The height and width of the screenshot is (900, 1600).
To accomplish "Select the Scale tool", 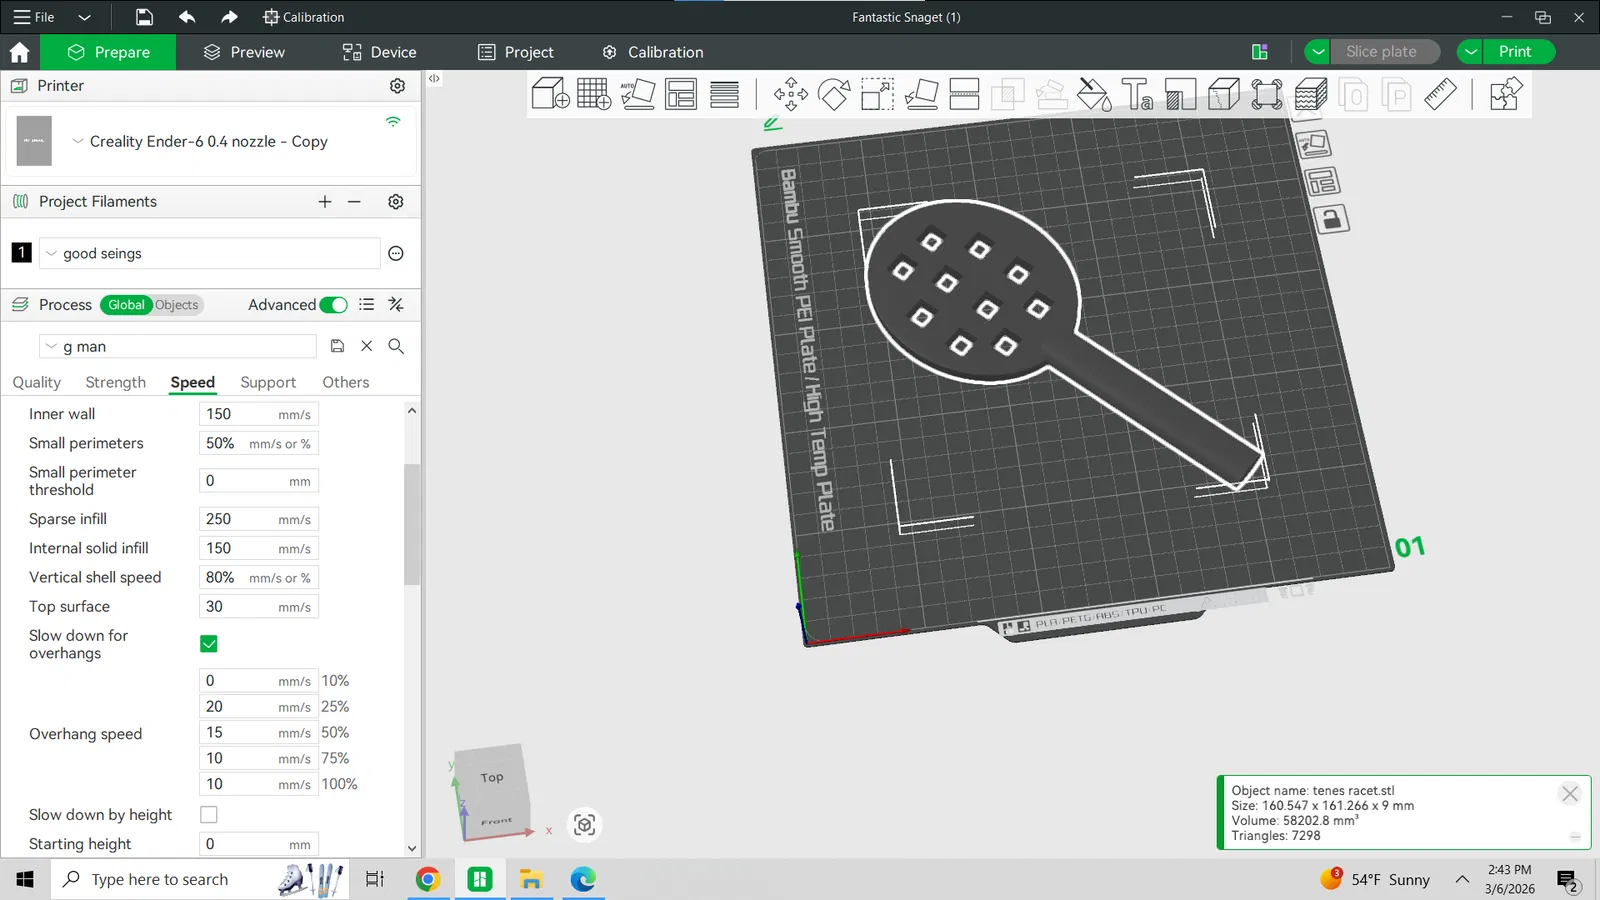I will click(x=877, y=94).
